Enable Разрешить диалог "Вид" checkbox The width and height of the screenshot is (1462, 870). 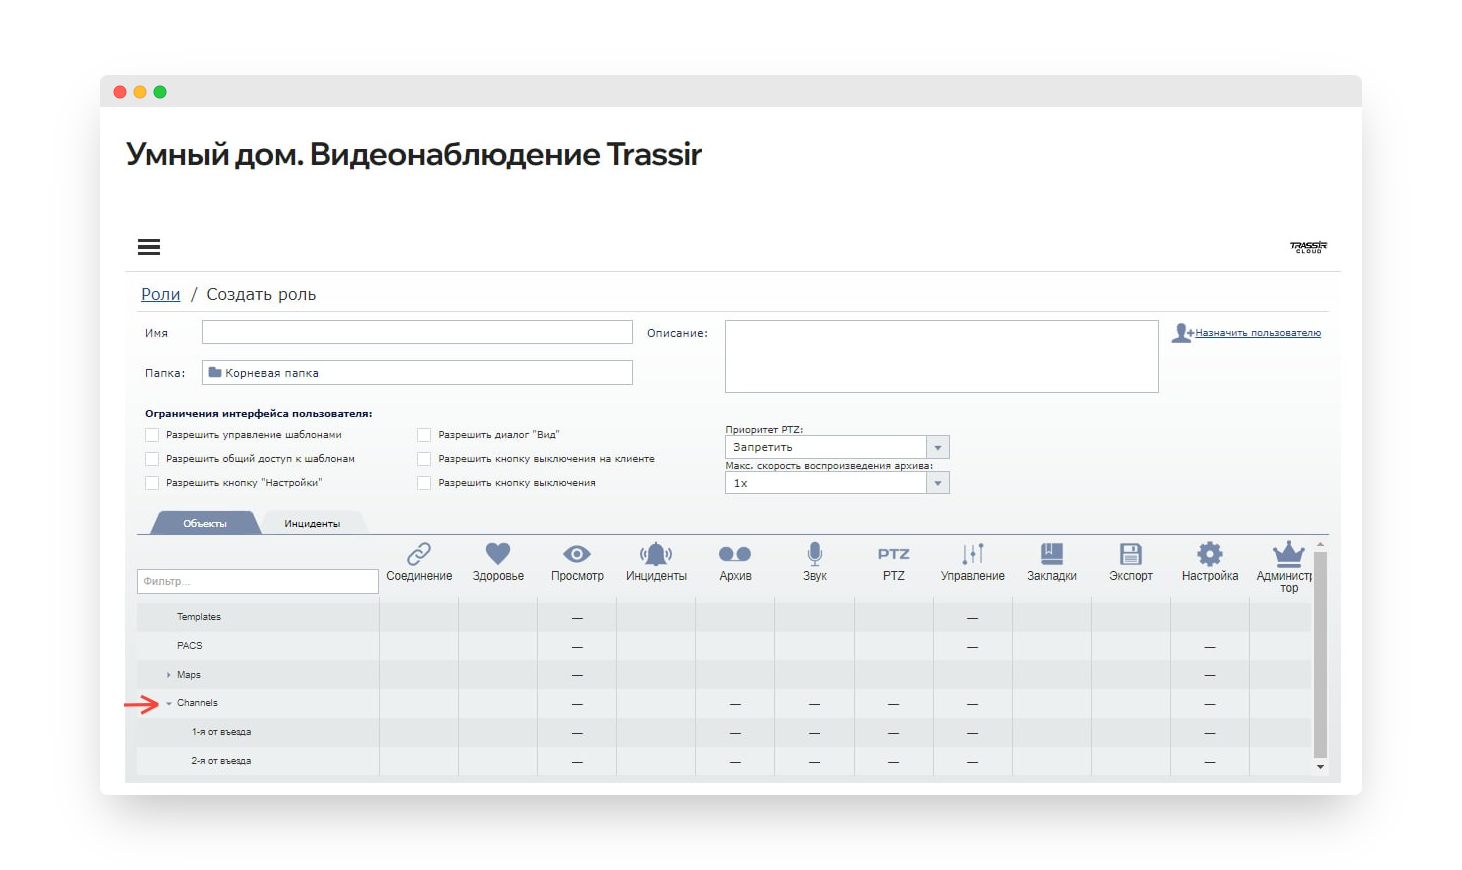[424, 435]
